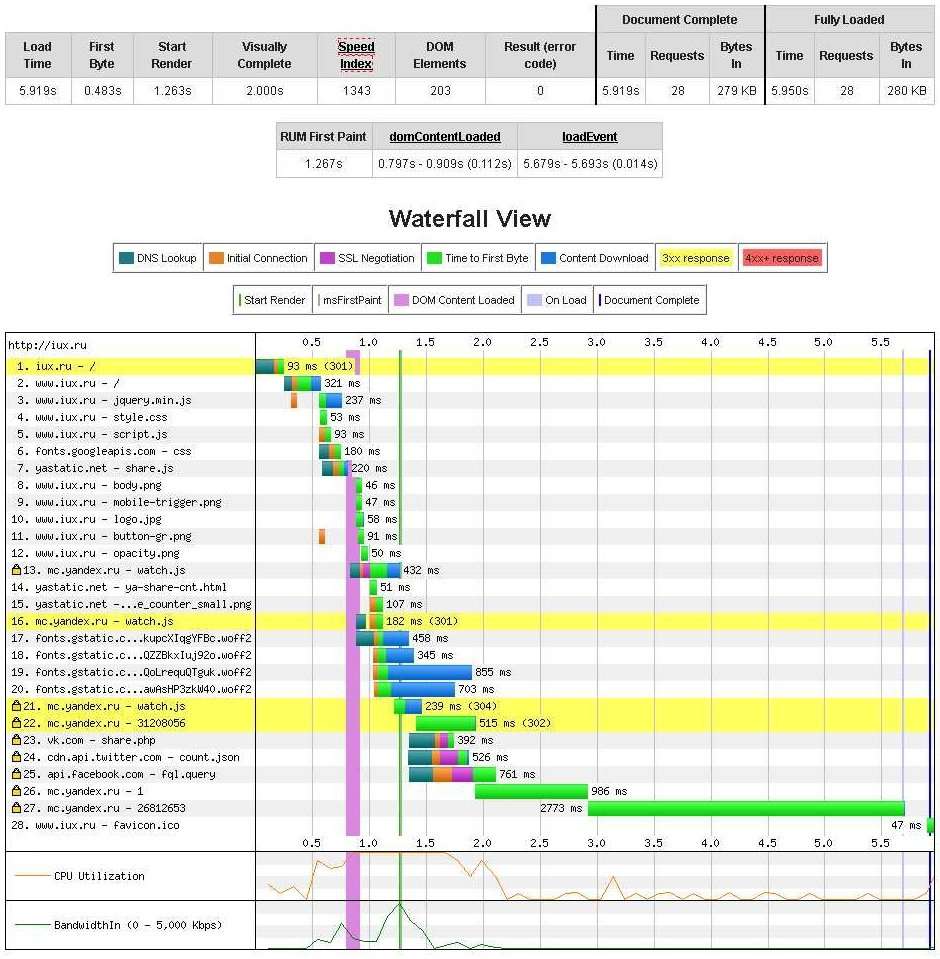Click the 'Waterfall View' heading

470,218
